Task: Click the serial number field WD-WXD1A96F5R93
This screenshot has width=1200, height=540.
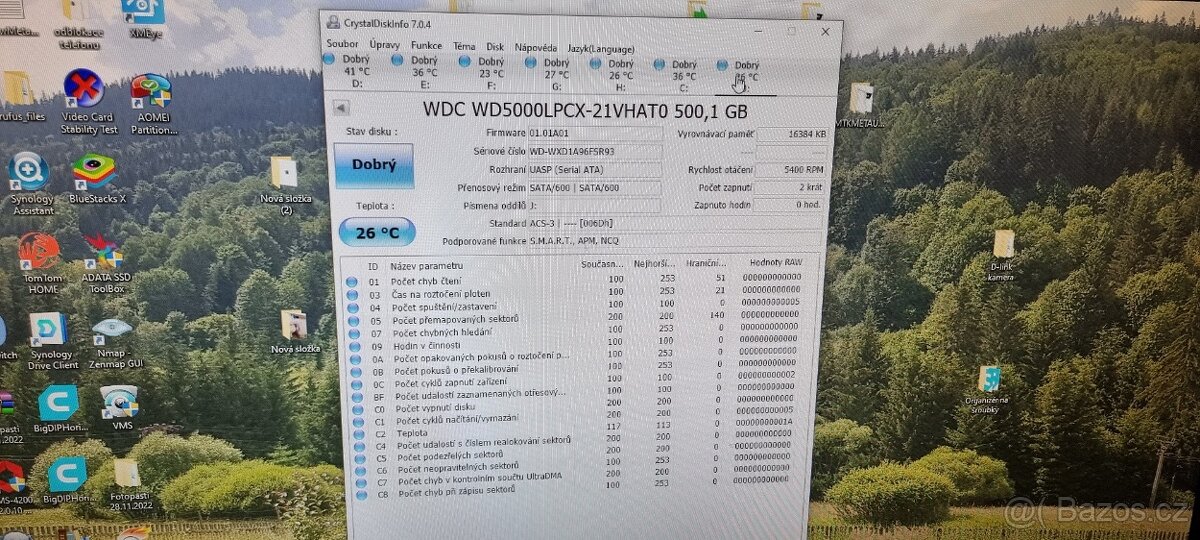Action: click(594, 151)
